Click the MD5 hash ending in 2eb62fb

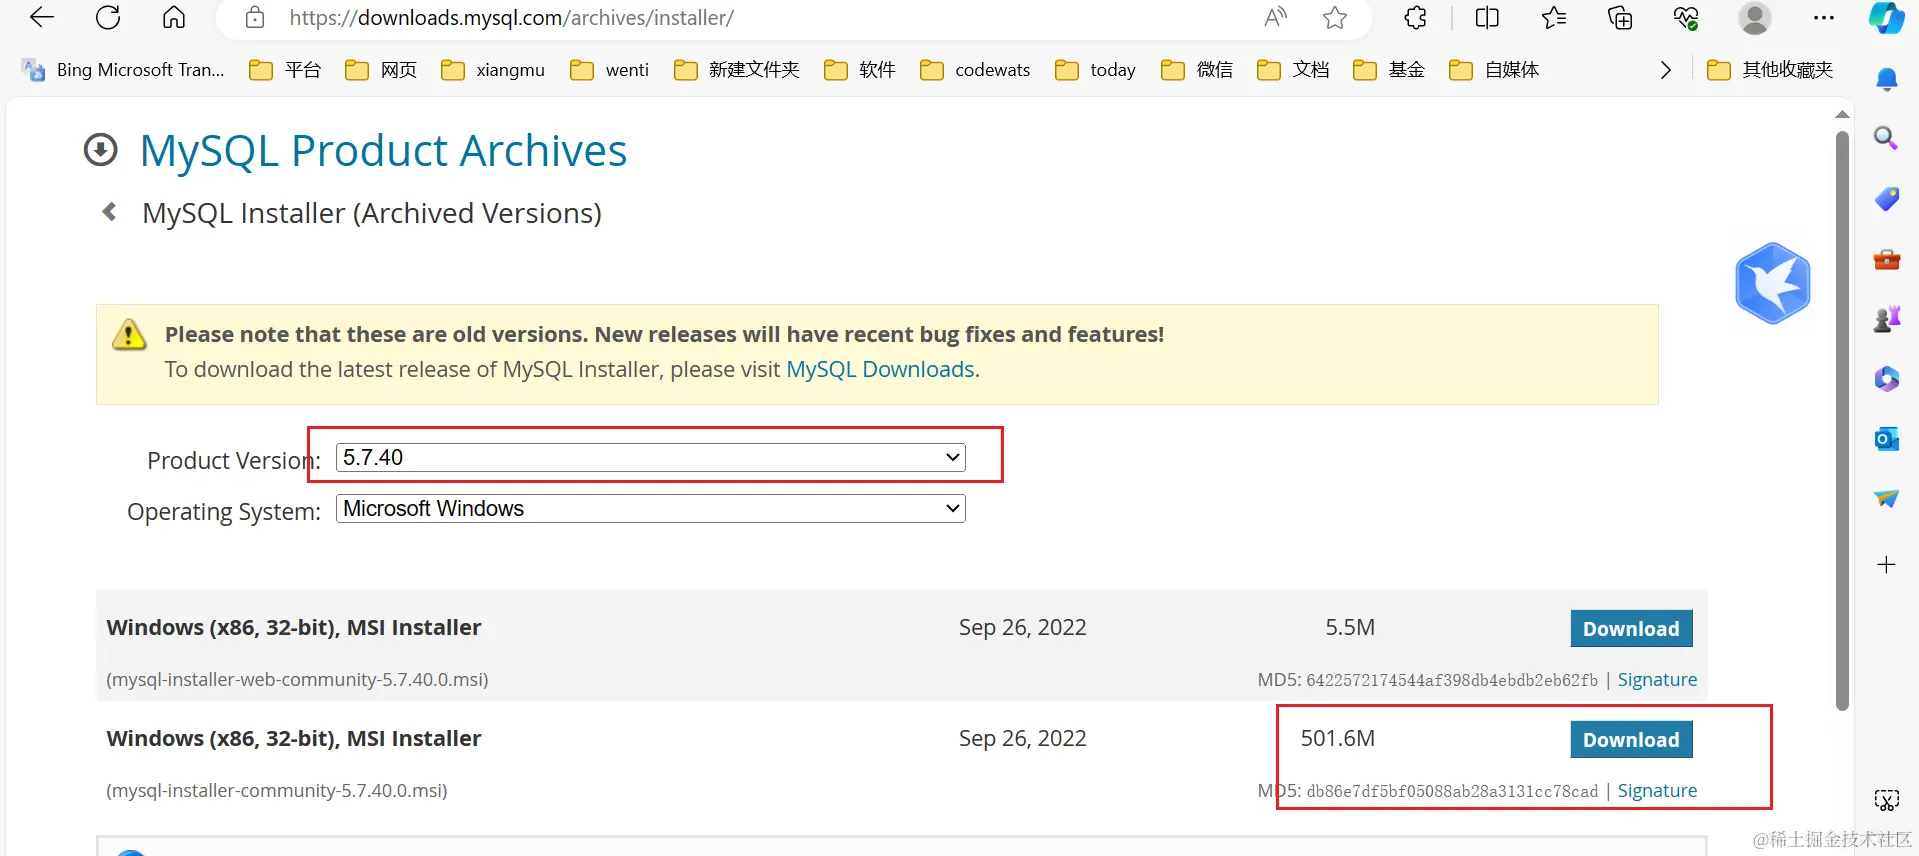1452,681
